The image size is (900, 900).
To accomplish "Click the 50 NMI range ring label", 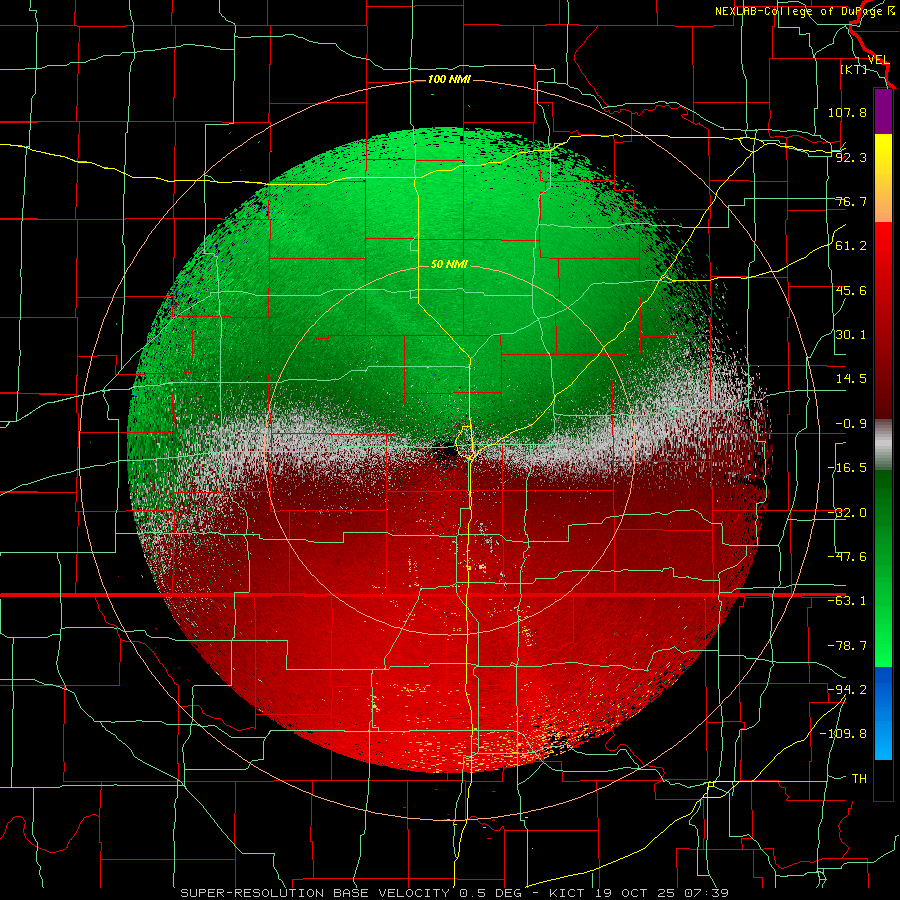I will (x=449, y=265).
